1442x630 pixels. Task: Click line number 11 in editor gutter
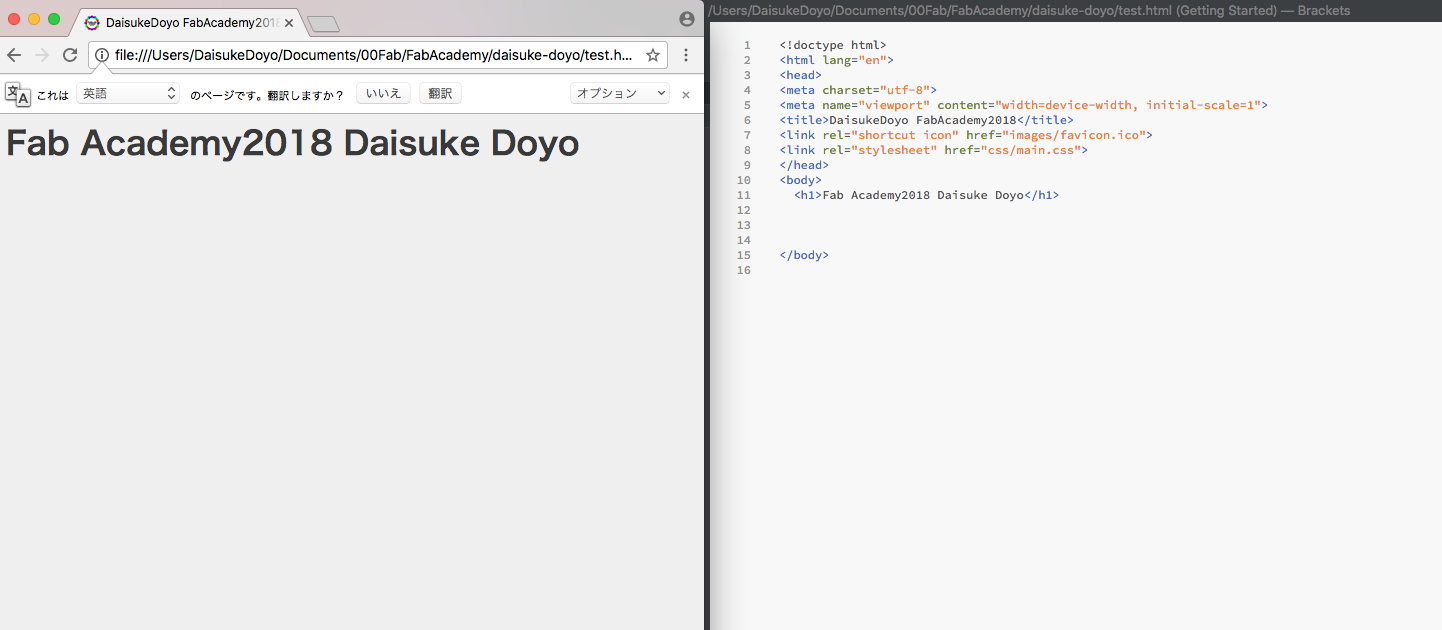pyautogui.click(x=743, y=195)
